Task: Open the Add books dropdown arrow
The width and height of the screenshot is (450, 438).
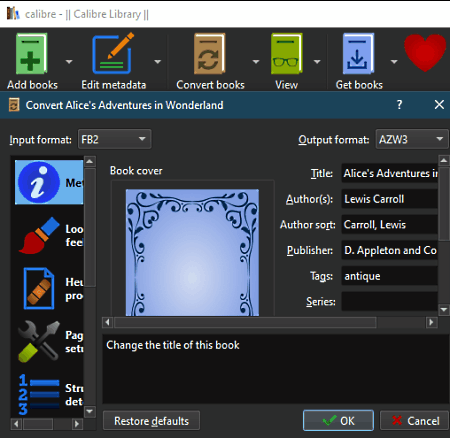Action: click(69, 62)
